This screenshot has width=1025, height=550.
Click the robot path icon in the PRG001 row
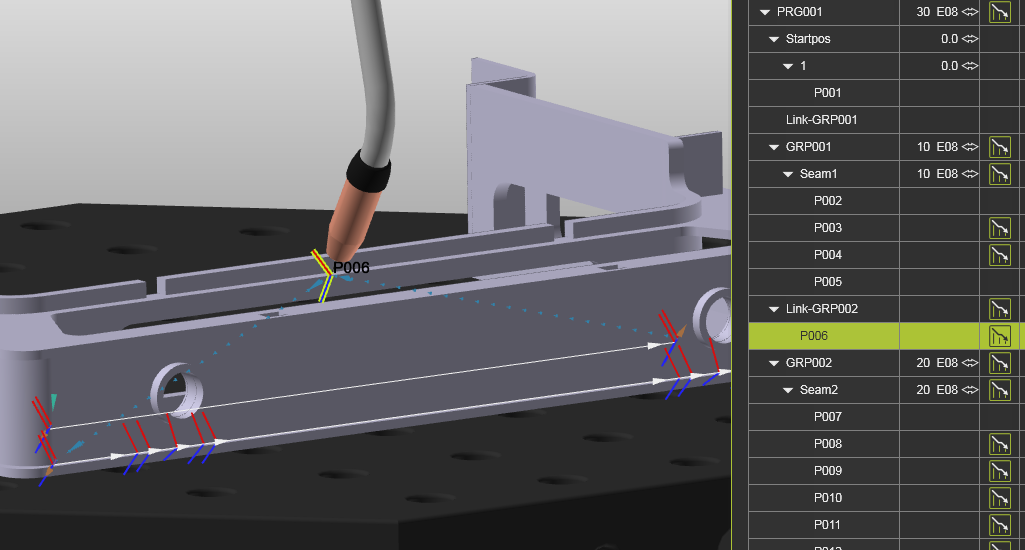pyautogui.click(x=999, y=12)
